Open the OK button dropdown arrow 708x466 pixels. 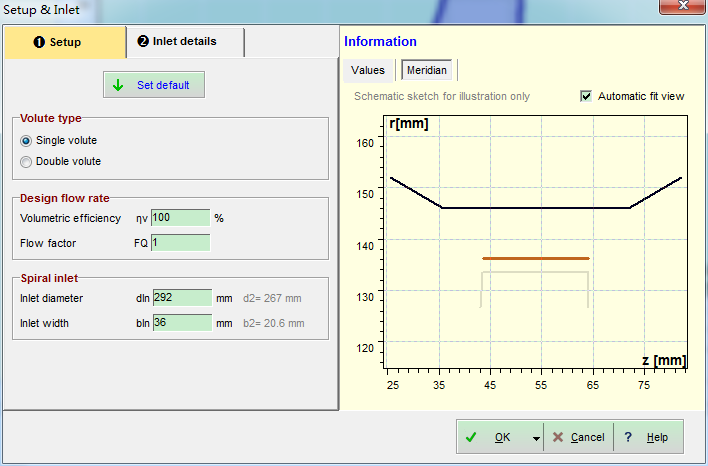pyautogui.click(x=536, y=438)
